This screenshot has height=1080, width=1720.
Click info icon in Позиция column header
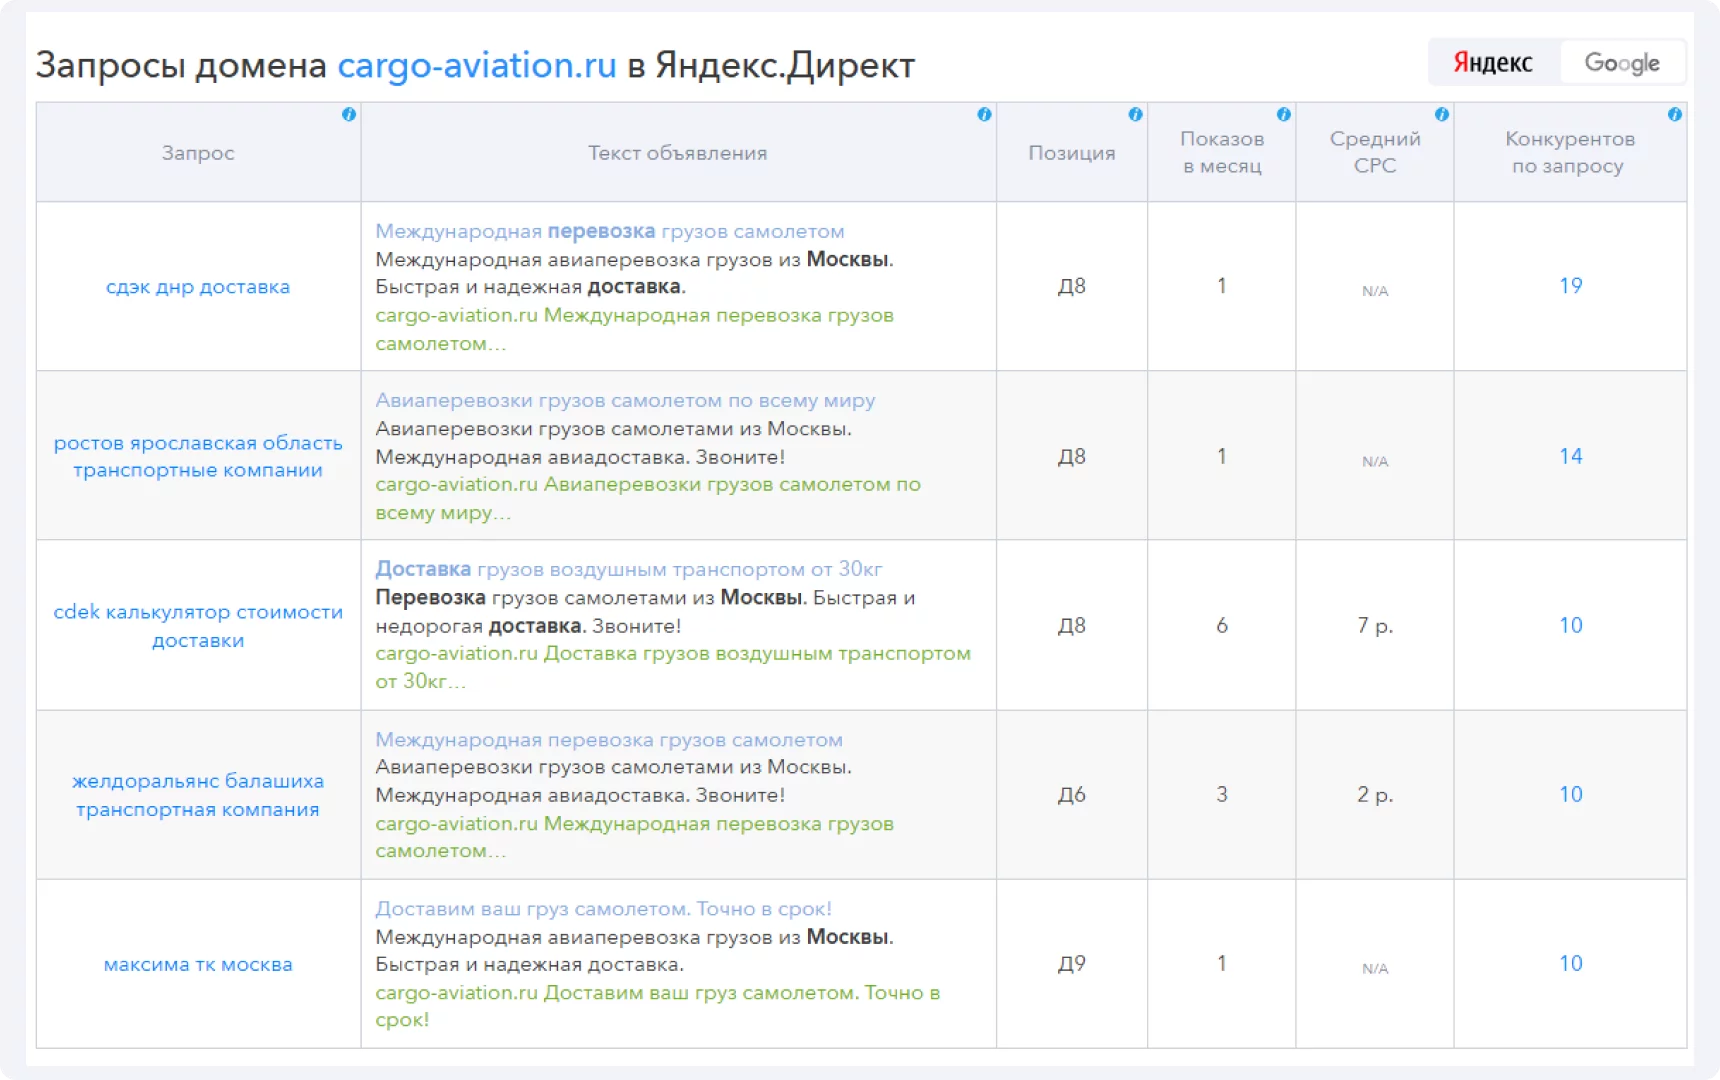[x=1135, y=115]
